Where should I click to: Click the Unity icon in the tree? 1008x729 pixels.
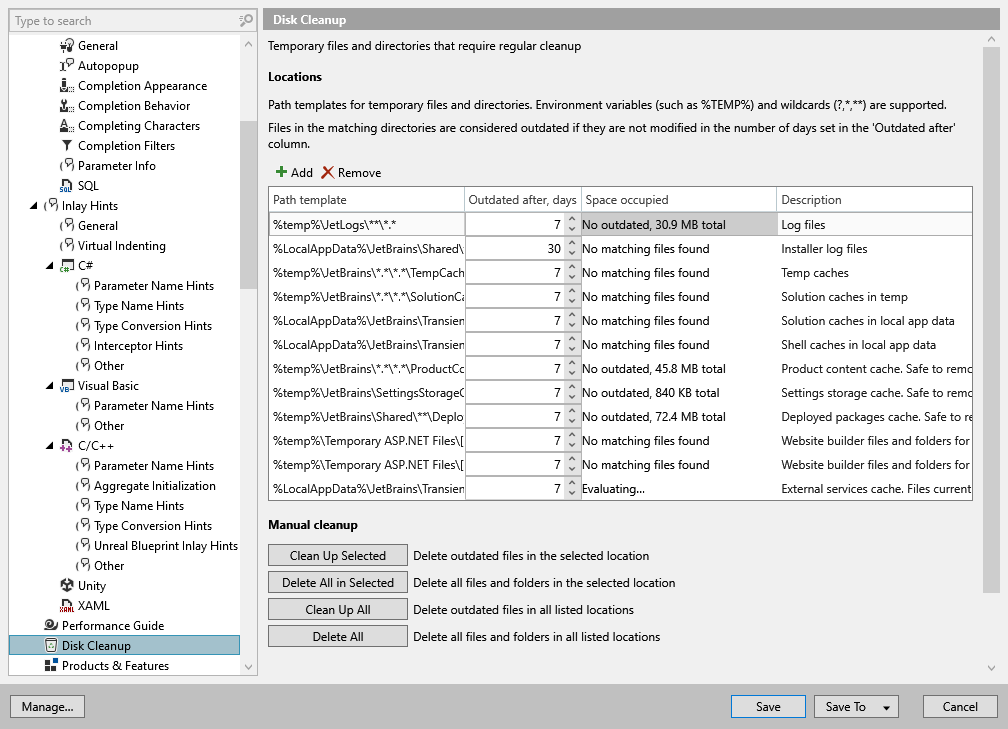67,586
